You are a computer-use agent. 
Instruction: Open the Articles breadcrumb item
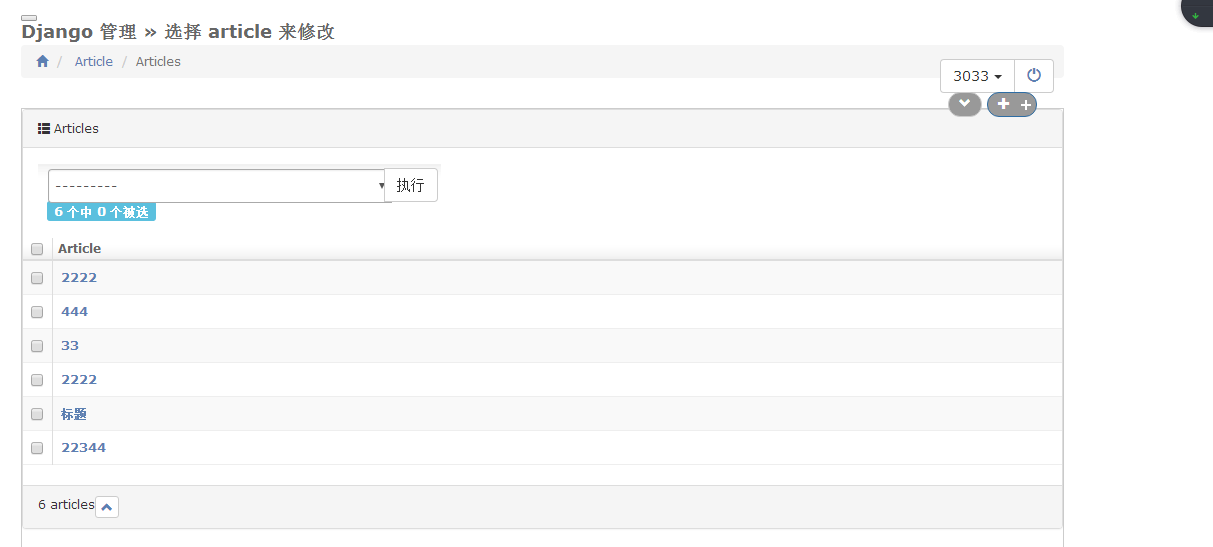(x=158, y=61)
